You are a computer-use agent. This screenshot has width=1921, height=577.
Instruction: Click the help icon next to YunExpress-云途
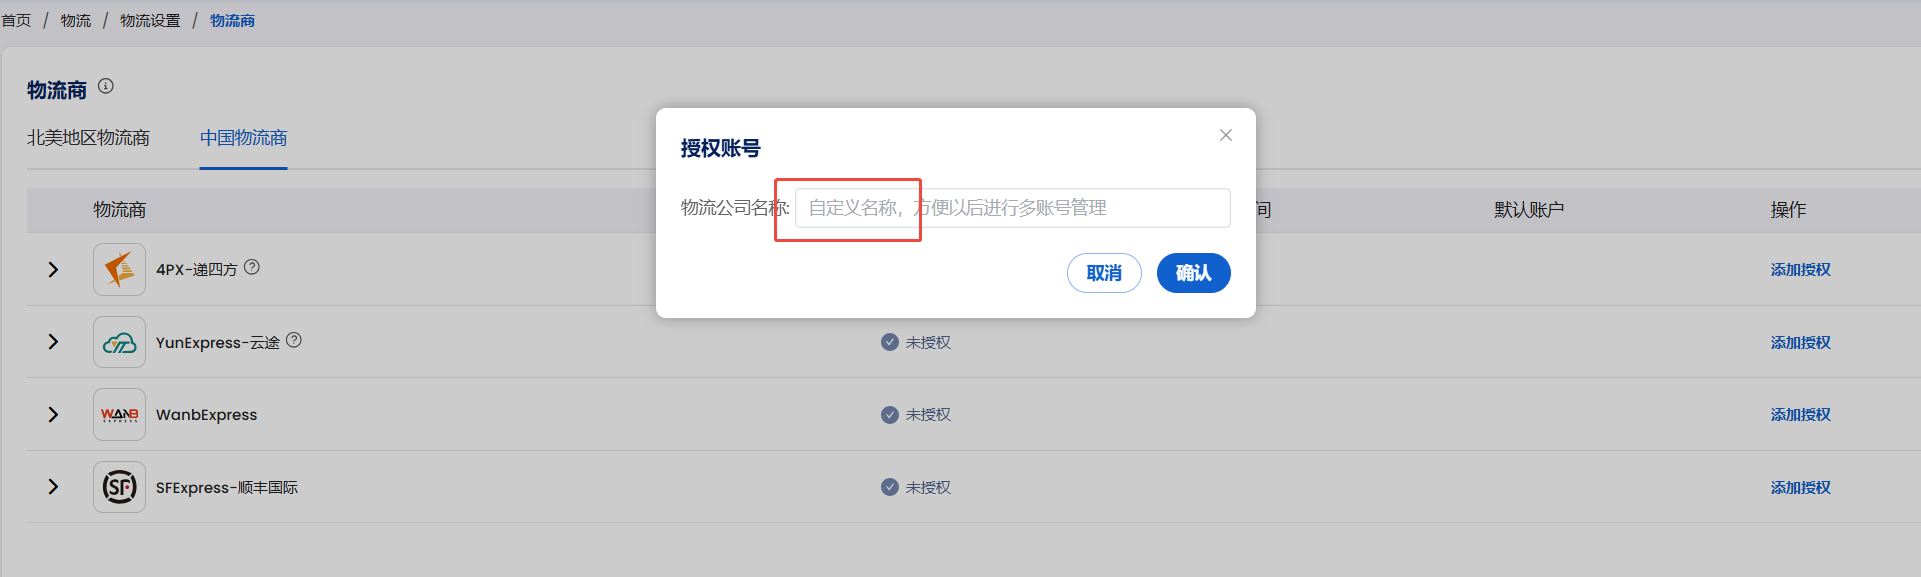point(294,340)
